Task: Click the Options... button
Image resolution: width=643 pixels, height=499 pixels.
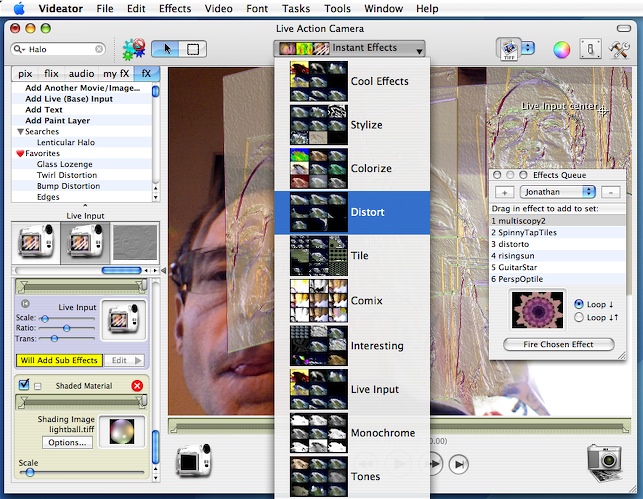Action: 67,442
